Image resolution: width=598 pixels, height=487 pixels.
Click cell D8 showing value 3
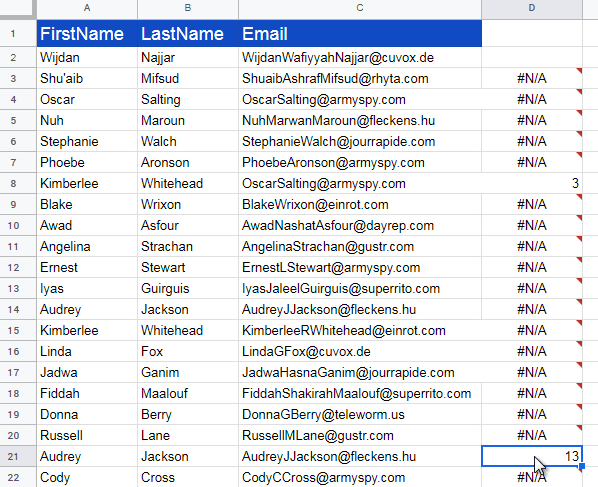(532, 183)
